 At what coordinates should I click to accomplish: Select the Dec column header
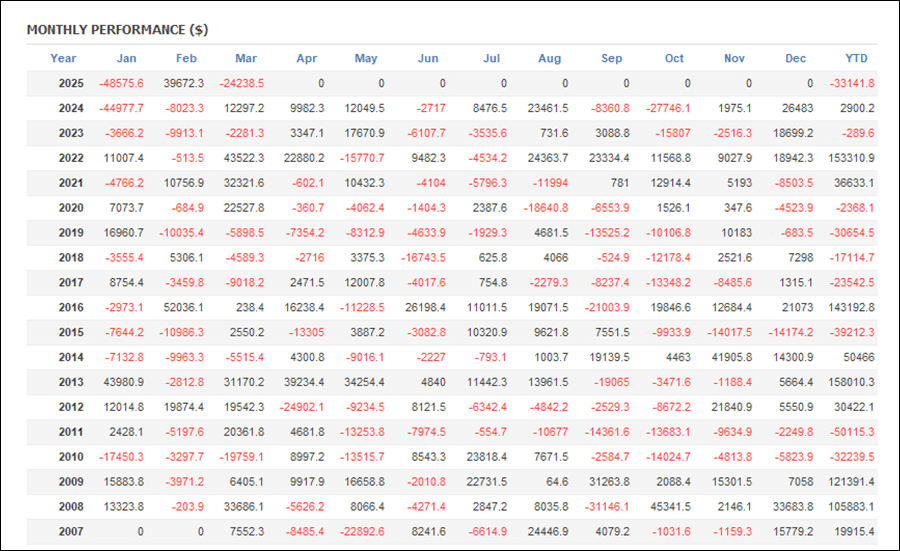pos(795,58)
